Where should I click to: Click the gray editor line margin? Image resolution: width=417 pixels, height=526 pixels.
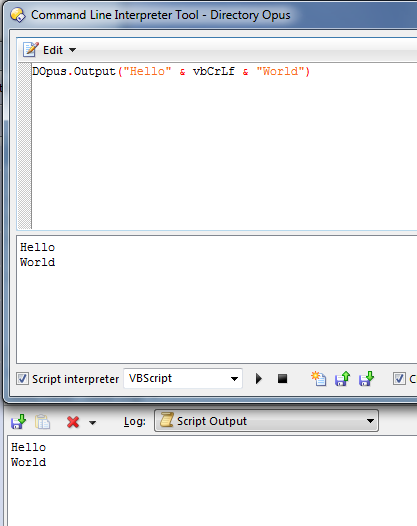click(x=24, y=146)
